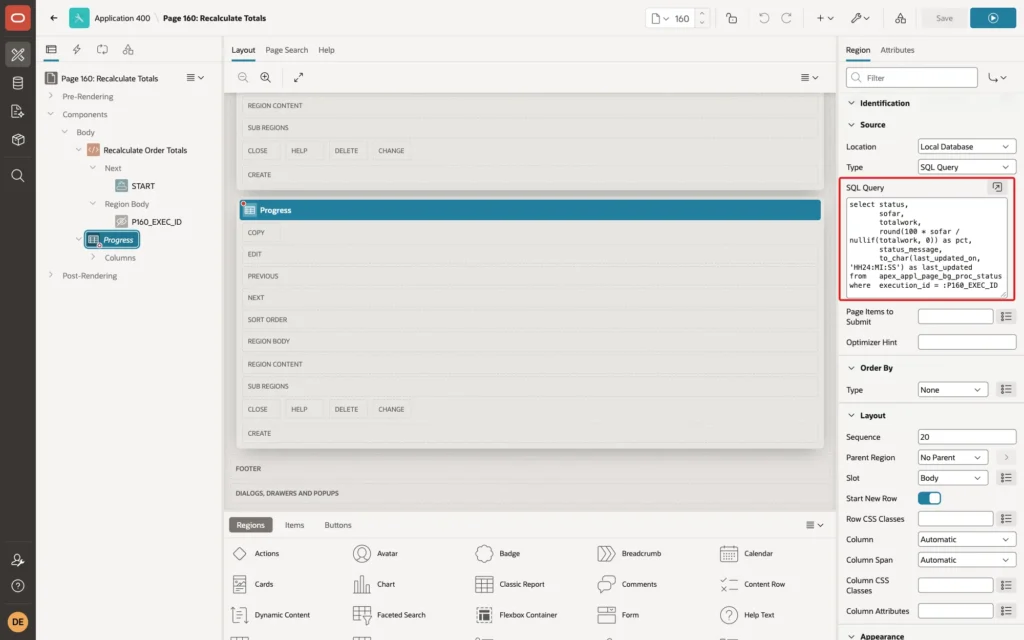Collapse the Order By section
1024x640 pixels.
(851, 368)
